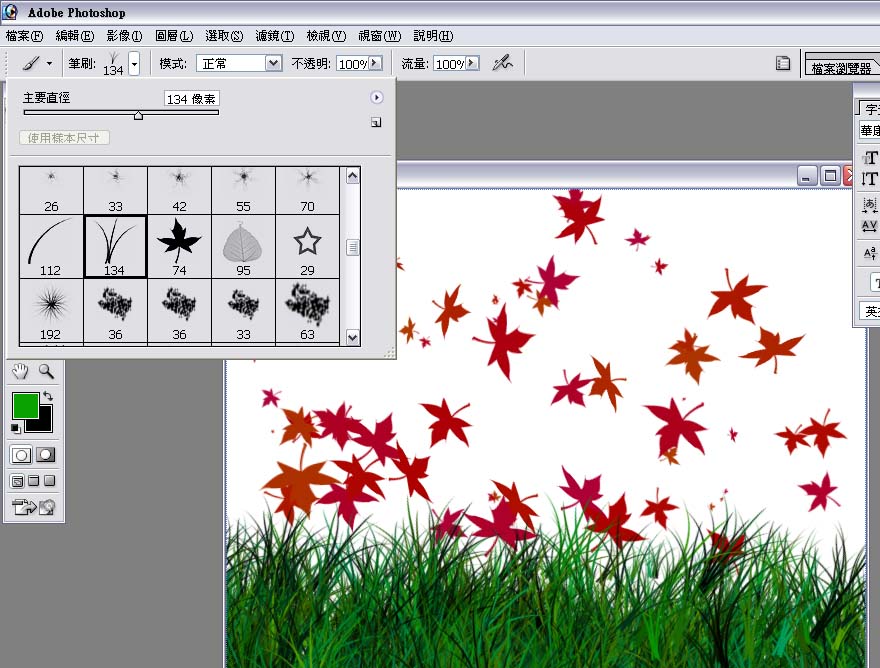Open the 模式 blend mode dropdown
Image resolution: width=880 pixels, height=668 pixels.
tap(273, 63)
